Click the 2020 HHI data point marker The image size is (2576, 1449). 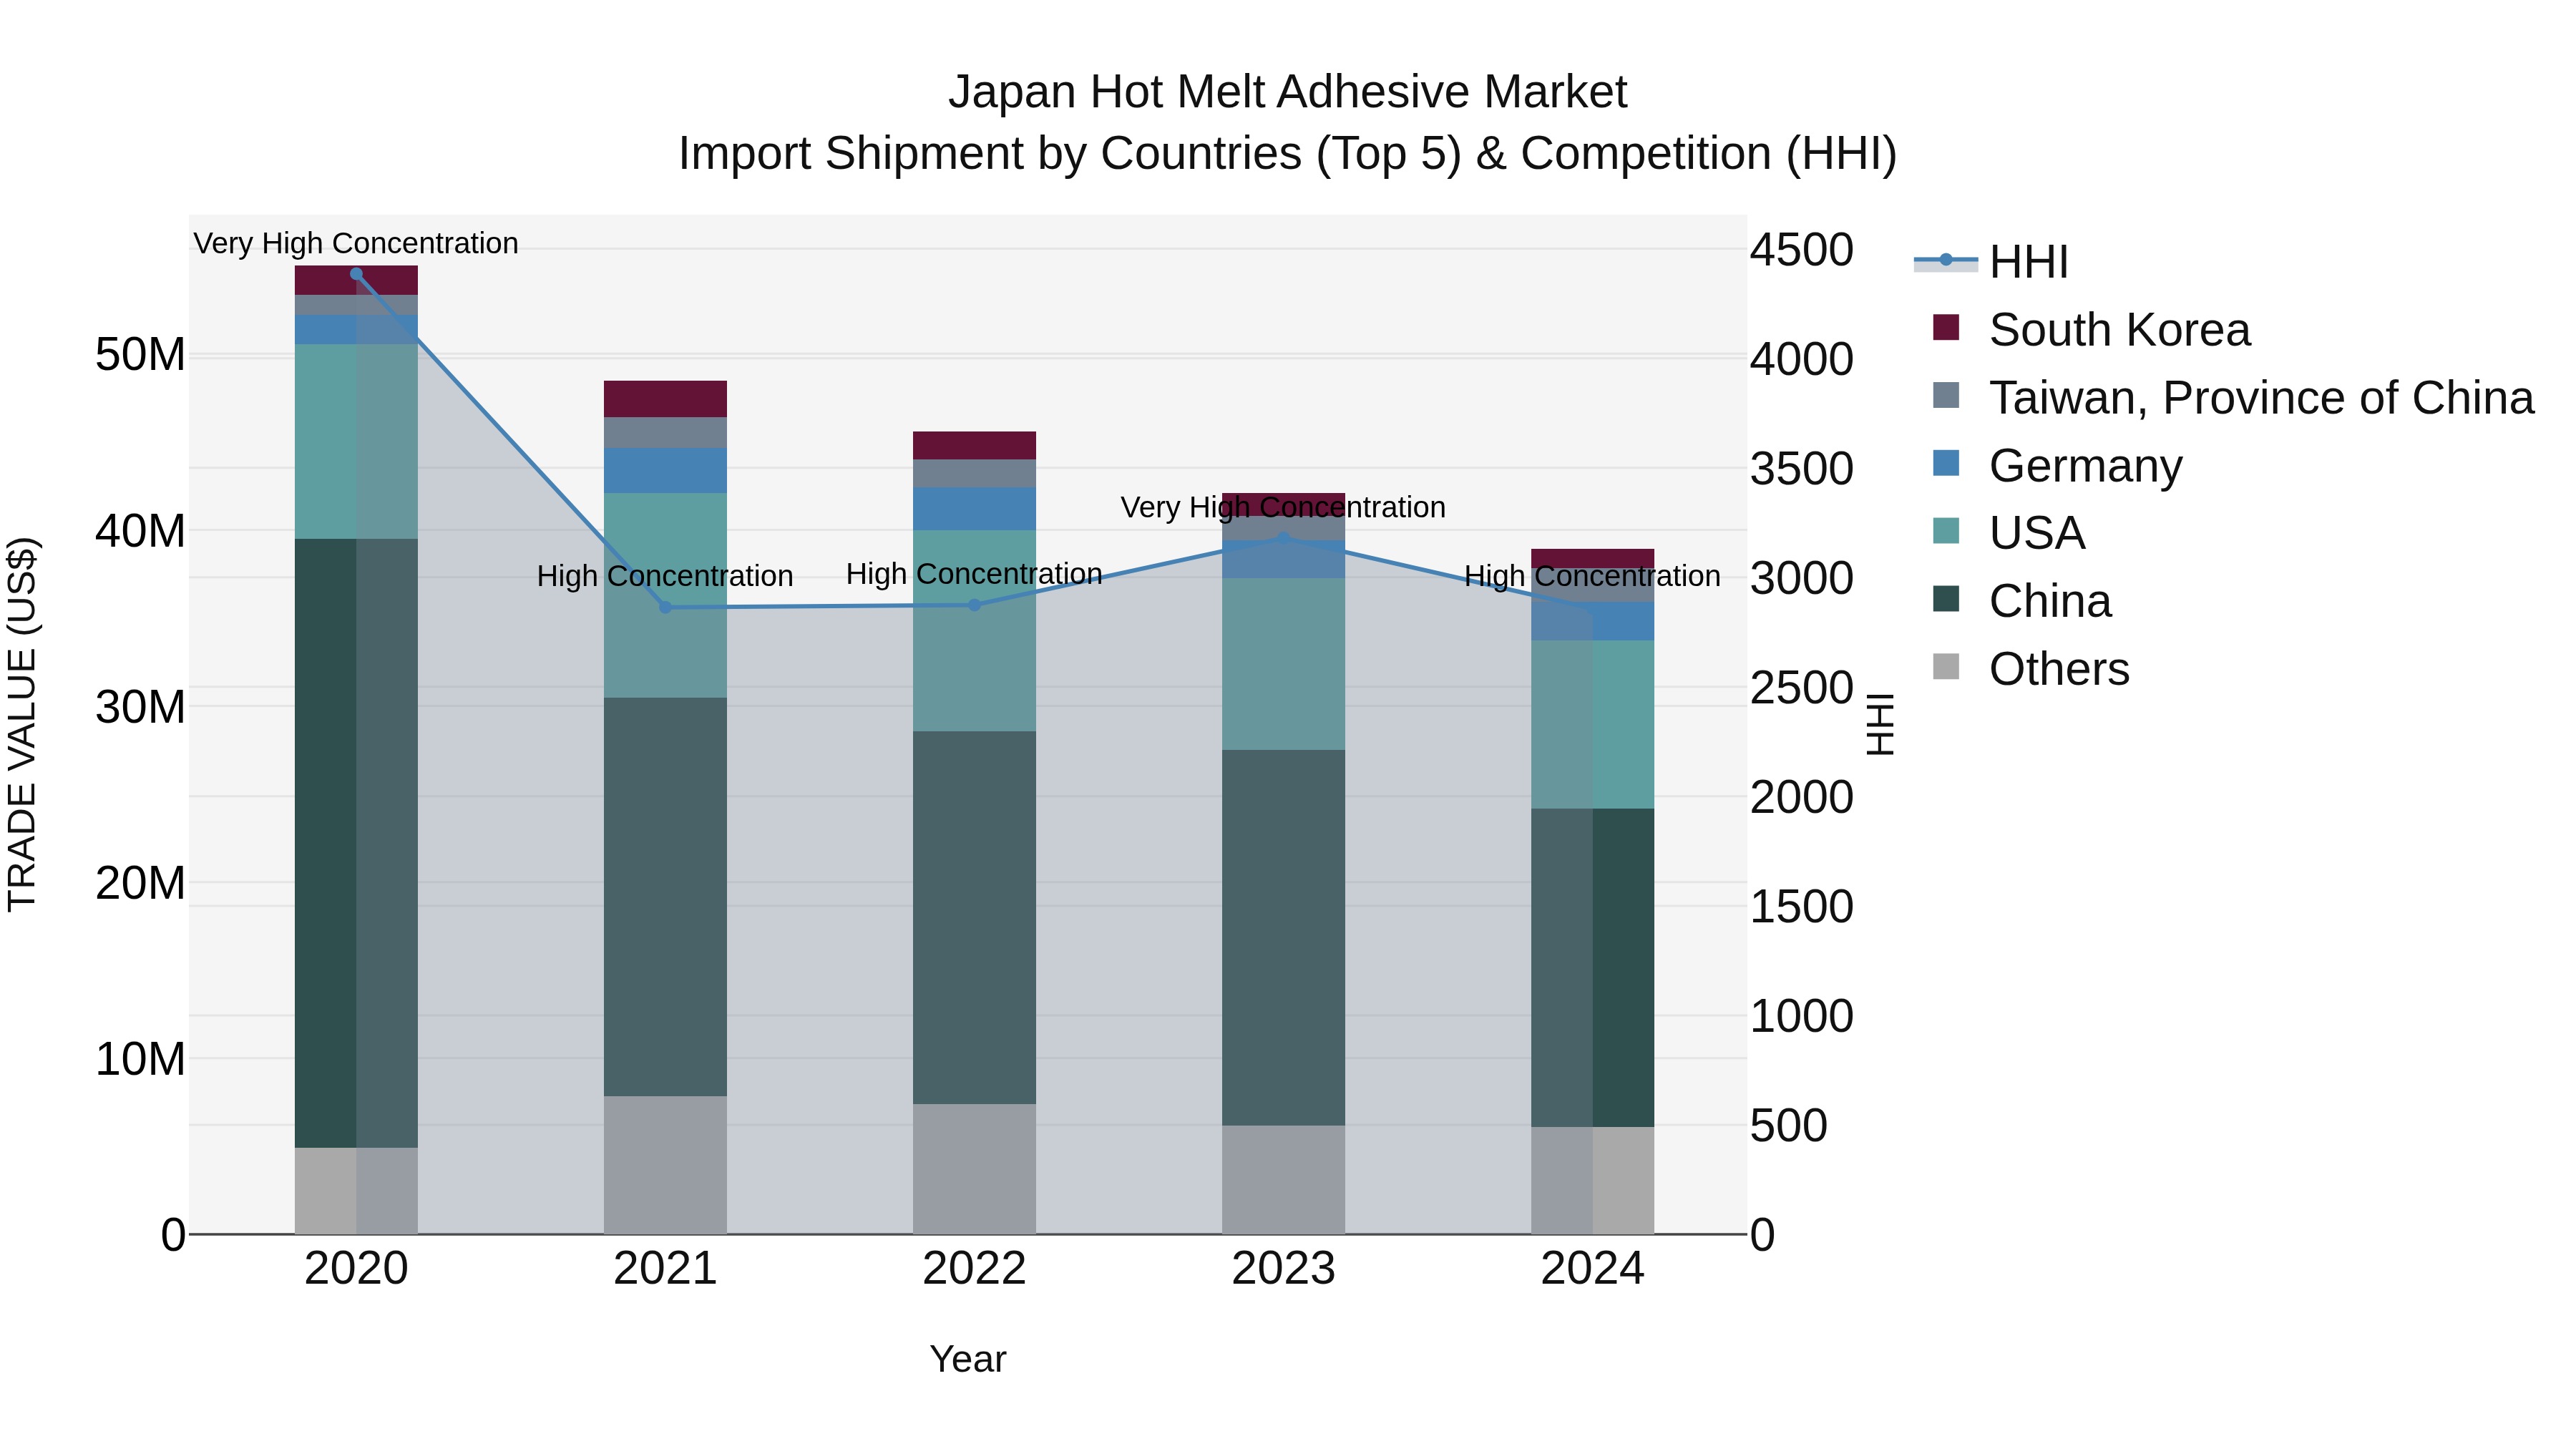coord(356,274)
